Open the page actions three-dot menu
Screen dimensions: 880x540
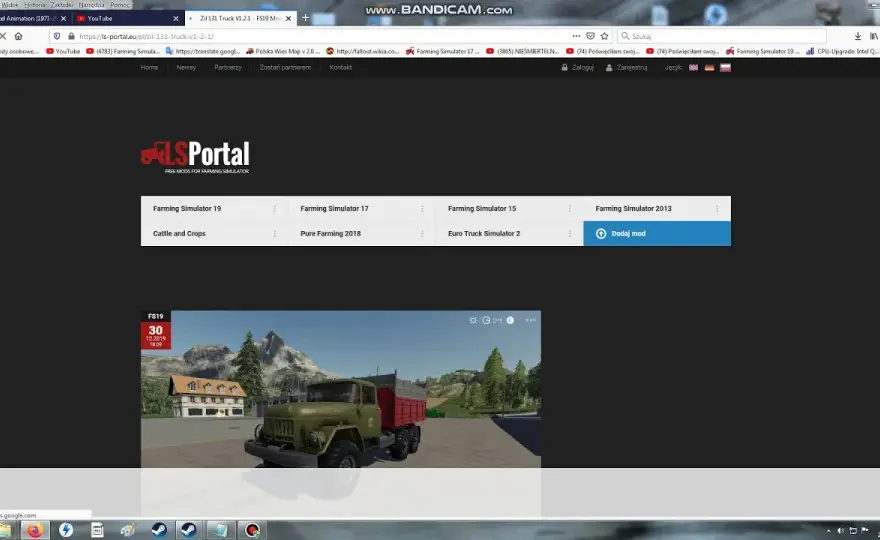tap(576, 36)
